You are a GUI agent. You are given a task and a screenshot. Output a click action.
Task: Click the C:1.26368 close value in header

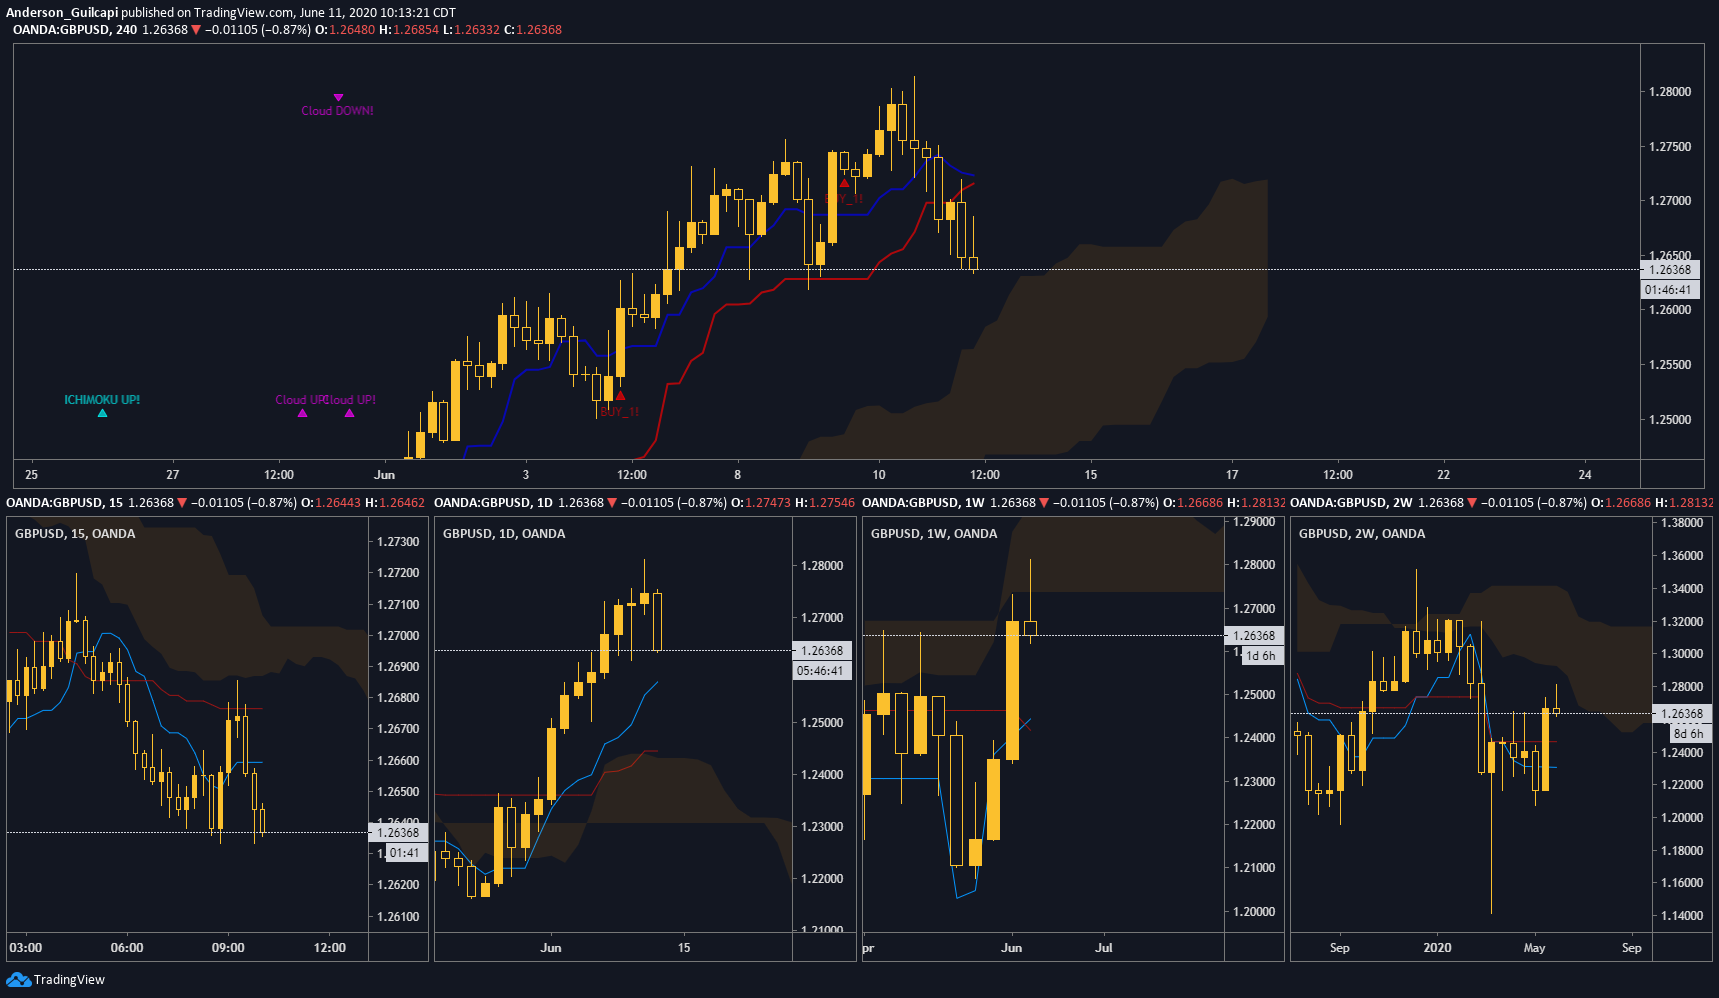point(533,30)
